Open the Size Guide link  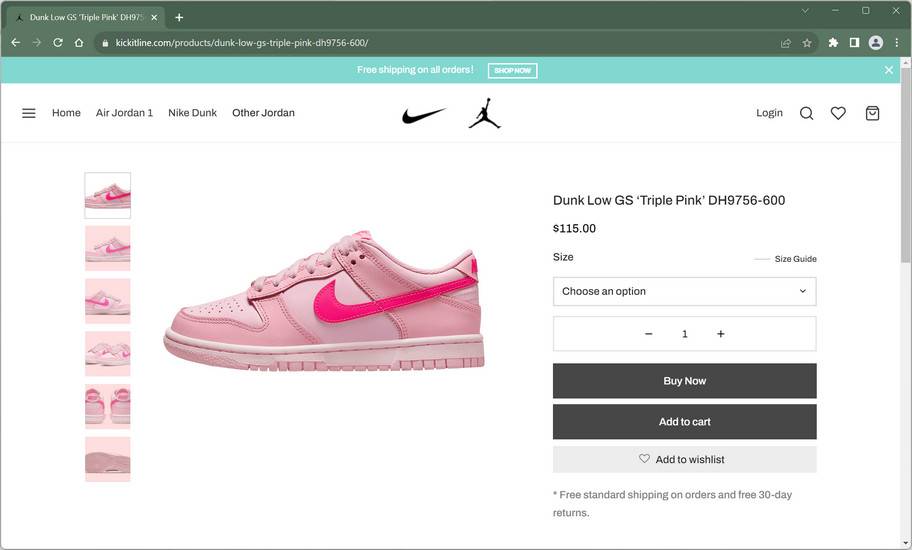click(x=795, y=259)
